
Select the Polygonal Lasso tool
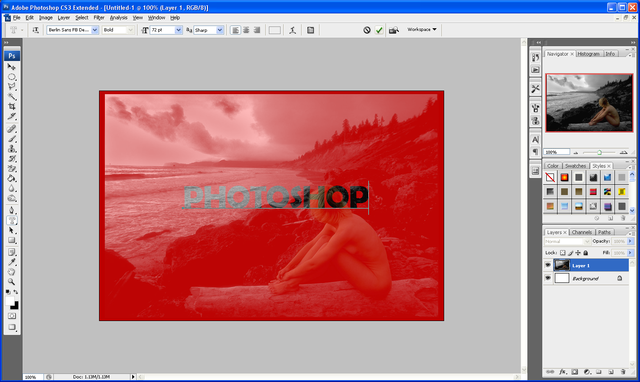coord(12,87)
